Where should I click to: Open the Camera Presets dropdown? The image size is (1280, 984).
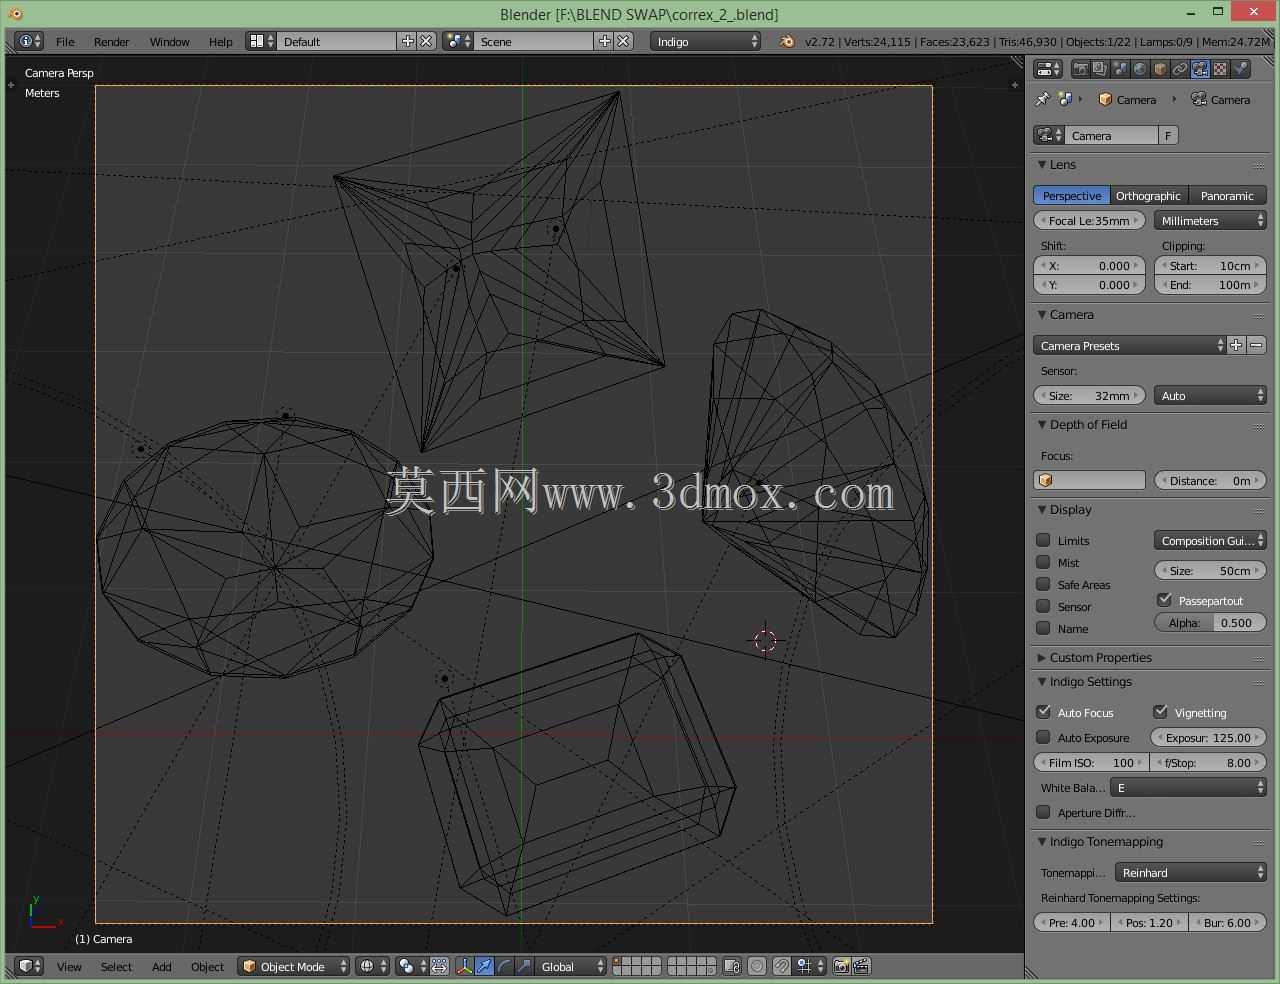coord(1130,345)
